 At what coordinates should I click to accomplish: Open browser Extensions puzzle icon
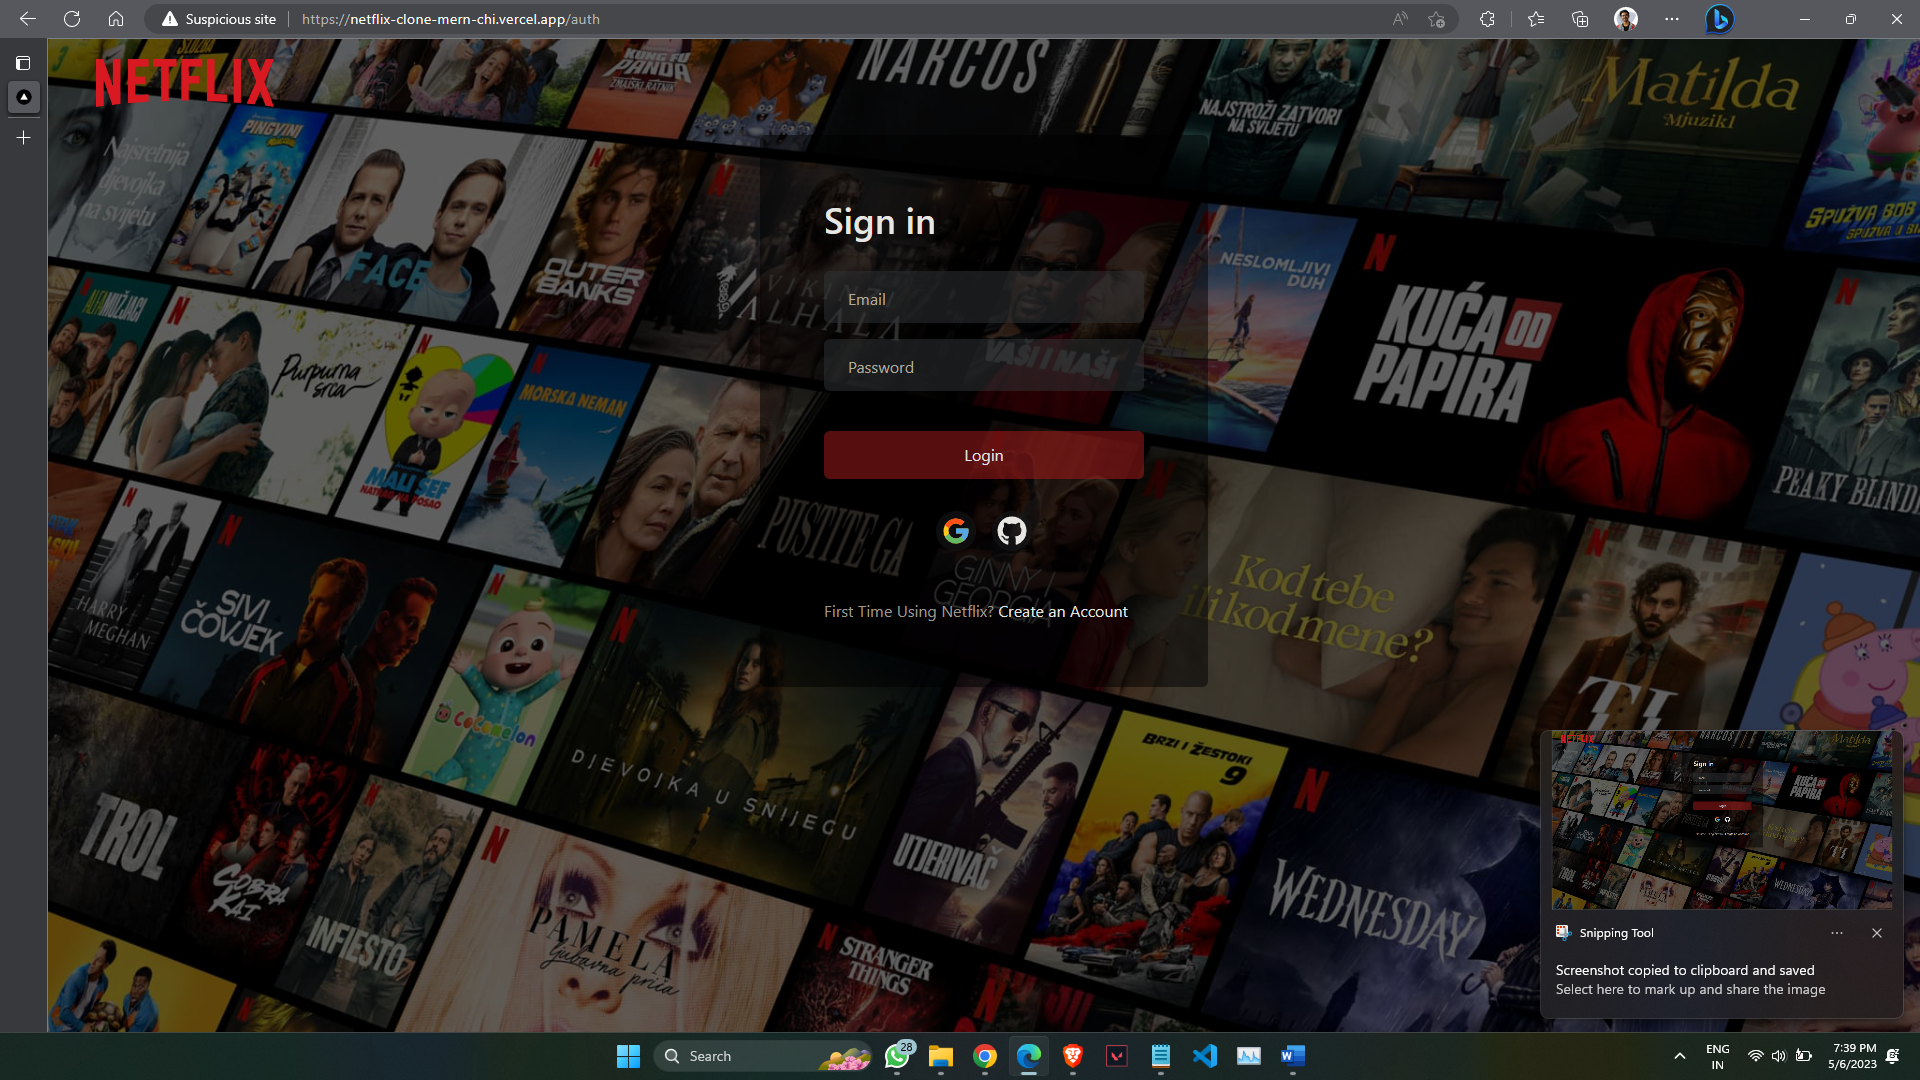(1487, 19)
